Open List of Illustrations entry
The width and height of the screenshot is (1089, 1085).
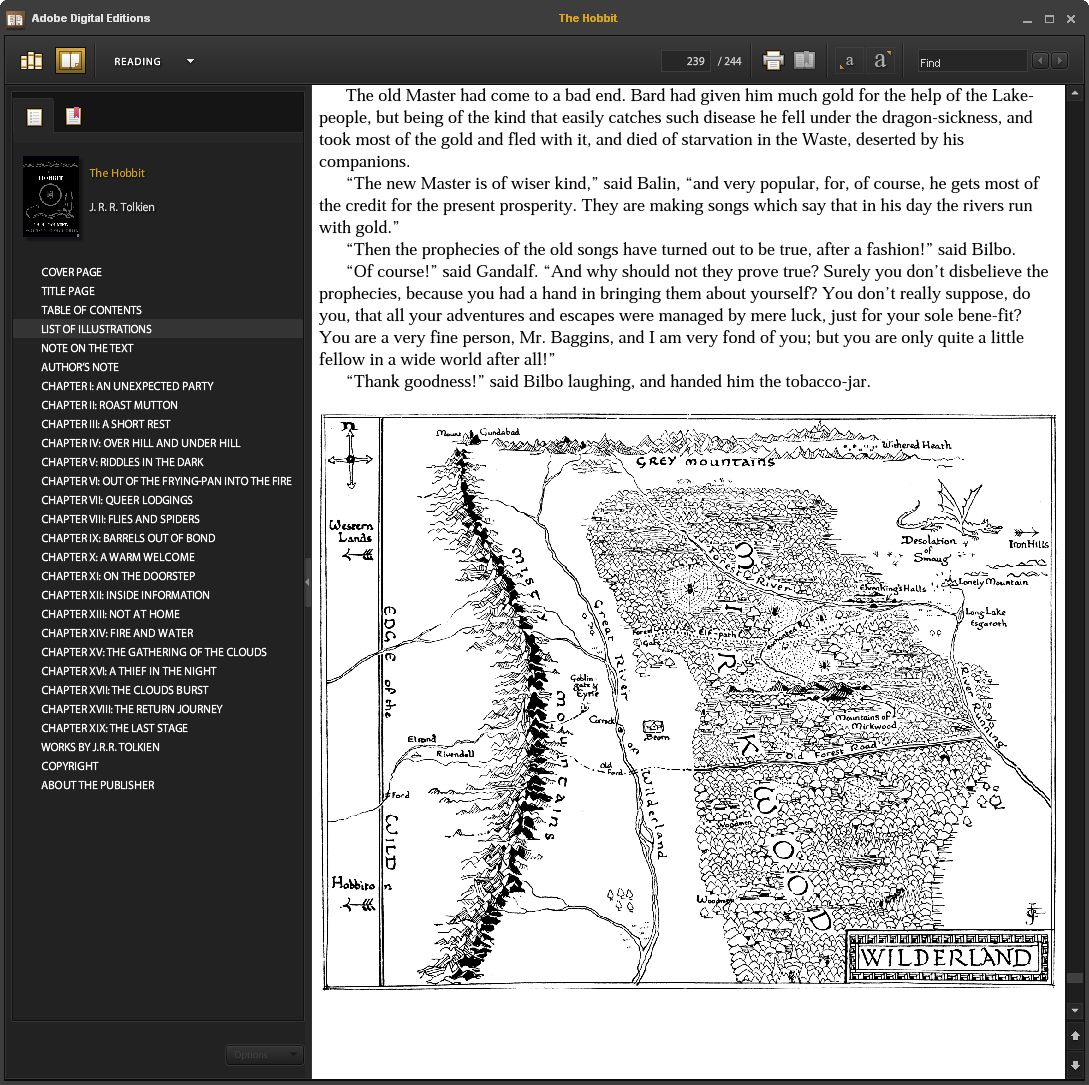coord(96,329)
